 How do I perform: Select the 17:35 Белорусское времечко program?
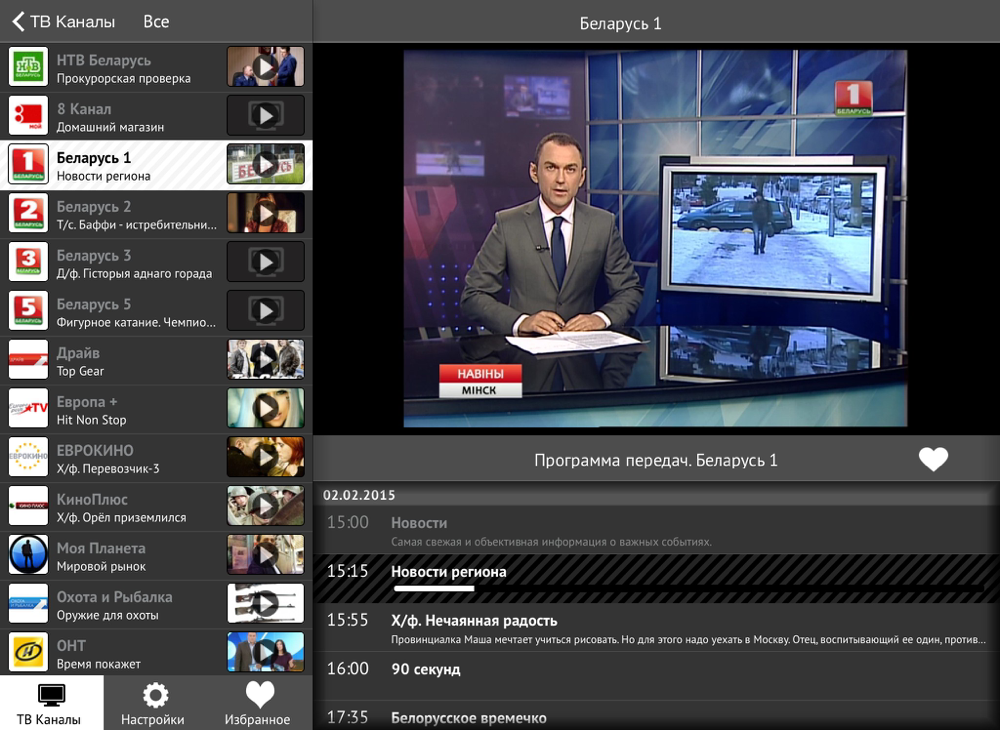[656, 717]
